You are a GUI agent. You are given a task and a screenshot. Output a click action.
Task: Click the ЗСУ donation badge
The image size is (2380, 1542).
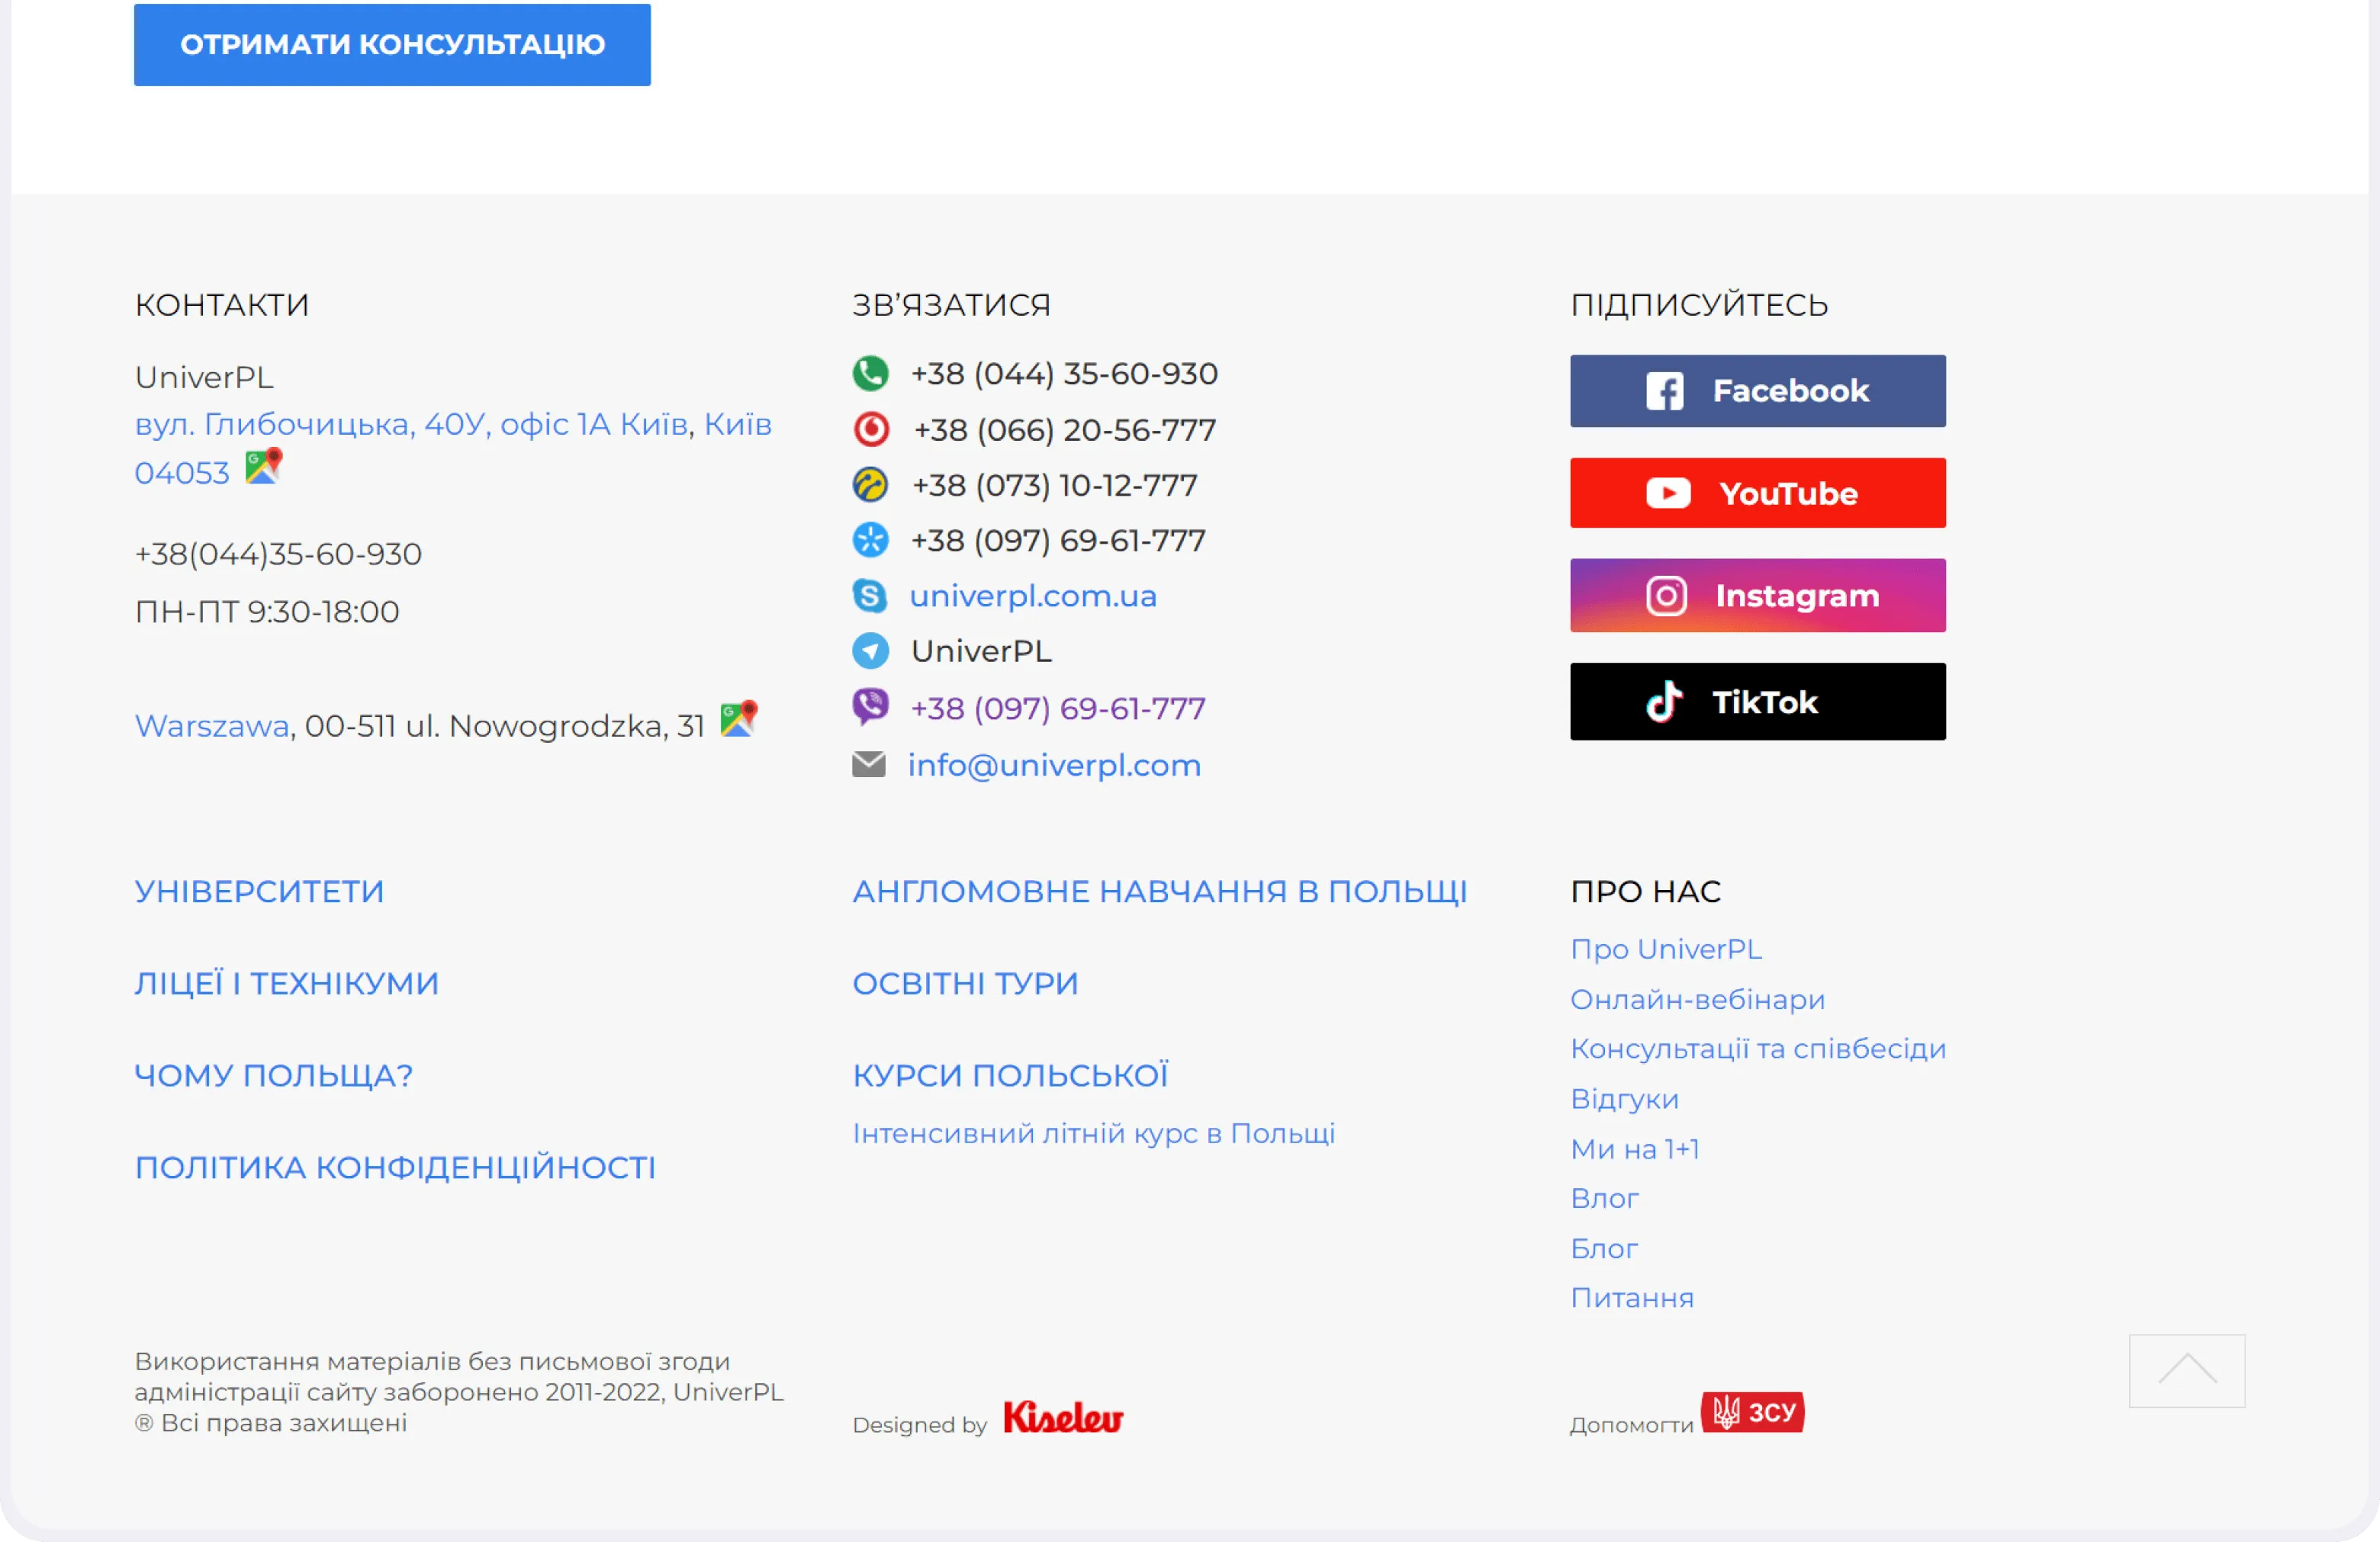1753,1413
